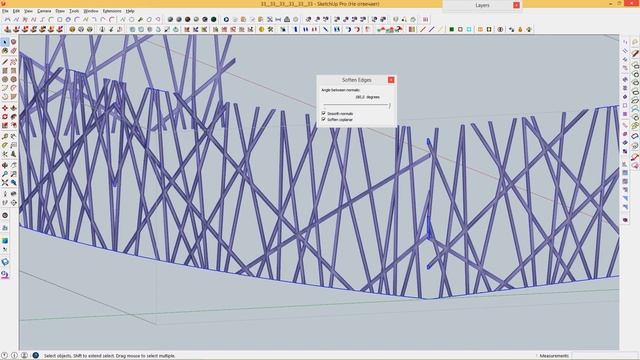Select the Zoom tool
Image resolution: width=640 pixels, height=360 pixels.
coord(5,174)
